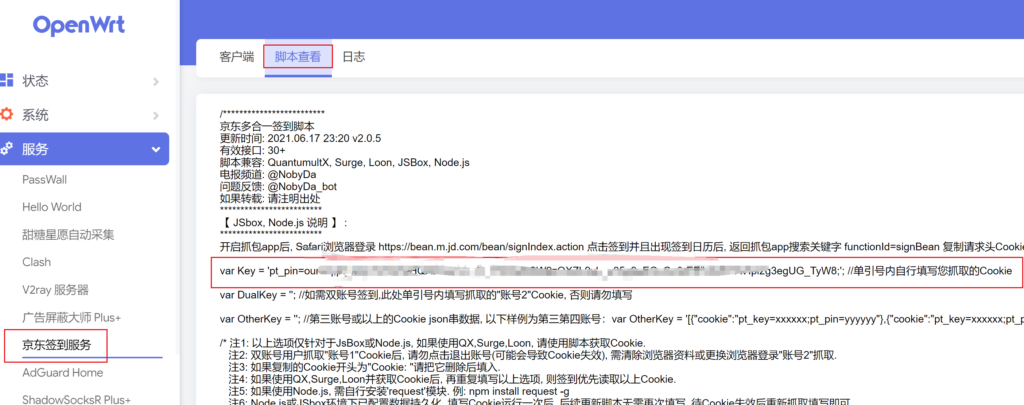The width and height of the screenshot is (1024, 405).
Task: Click the 有效接口: 30+ line
Action: pos(253,150)
